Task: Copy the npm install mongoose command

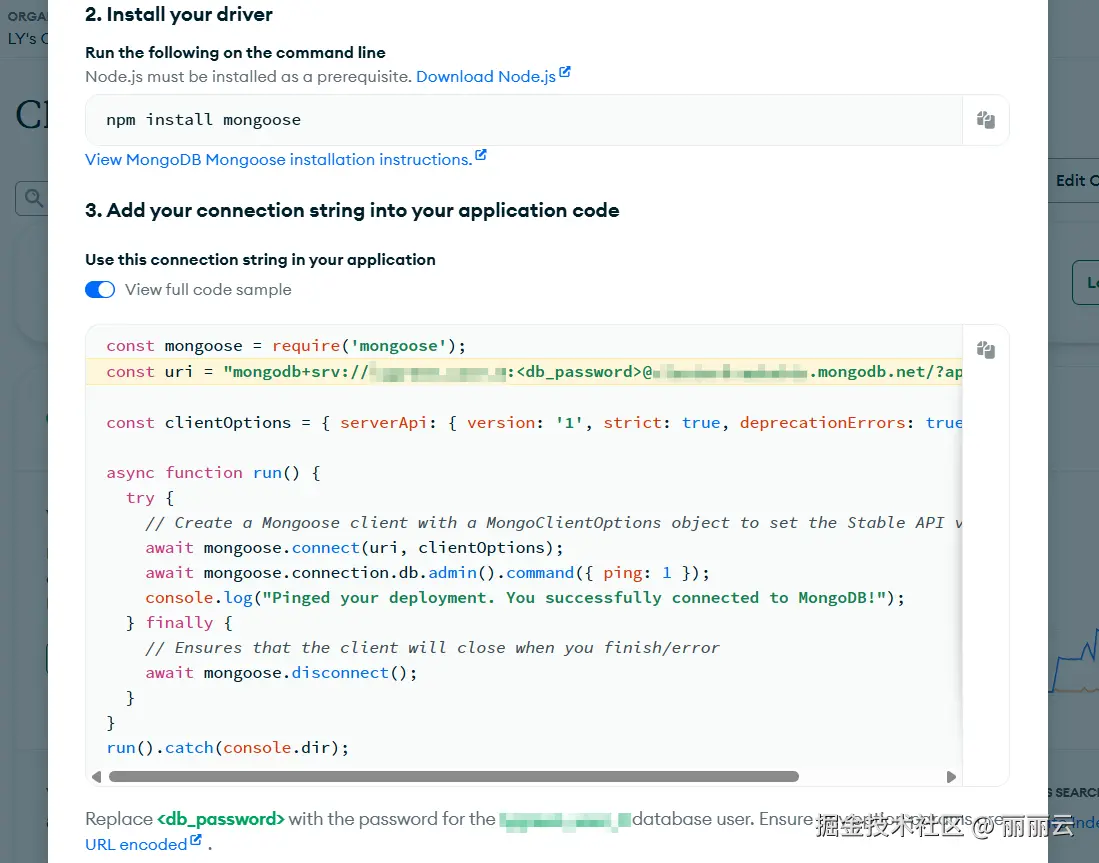Action: pos(985,120)
